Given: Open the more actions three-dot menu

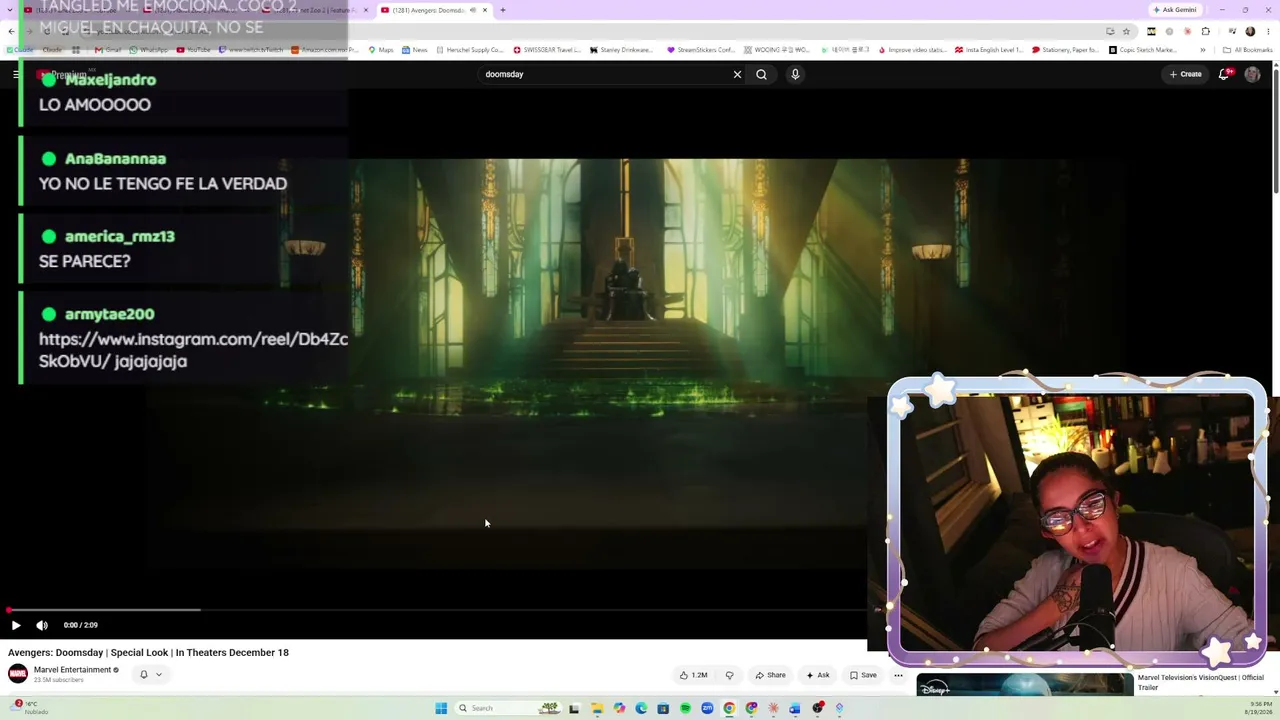Looking at the screenshot, I should (x=898, y=675).
